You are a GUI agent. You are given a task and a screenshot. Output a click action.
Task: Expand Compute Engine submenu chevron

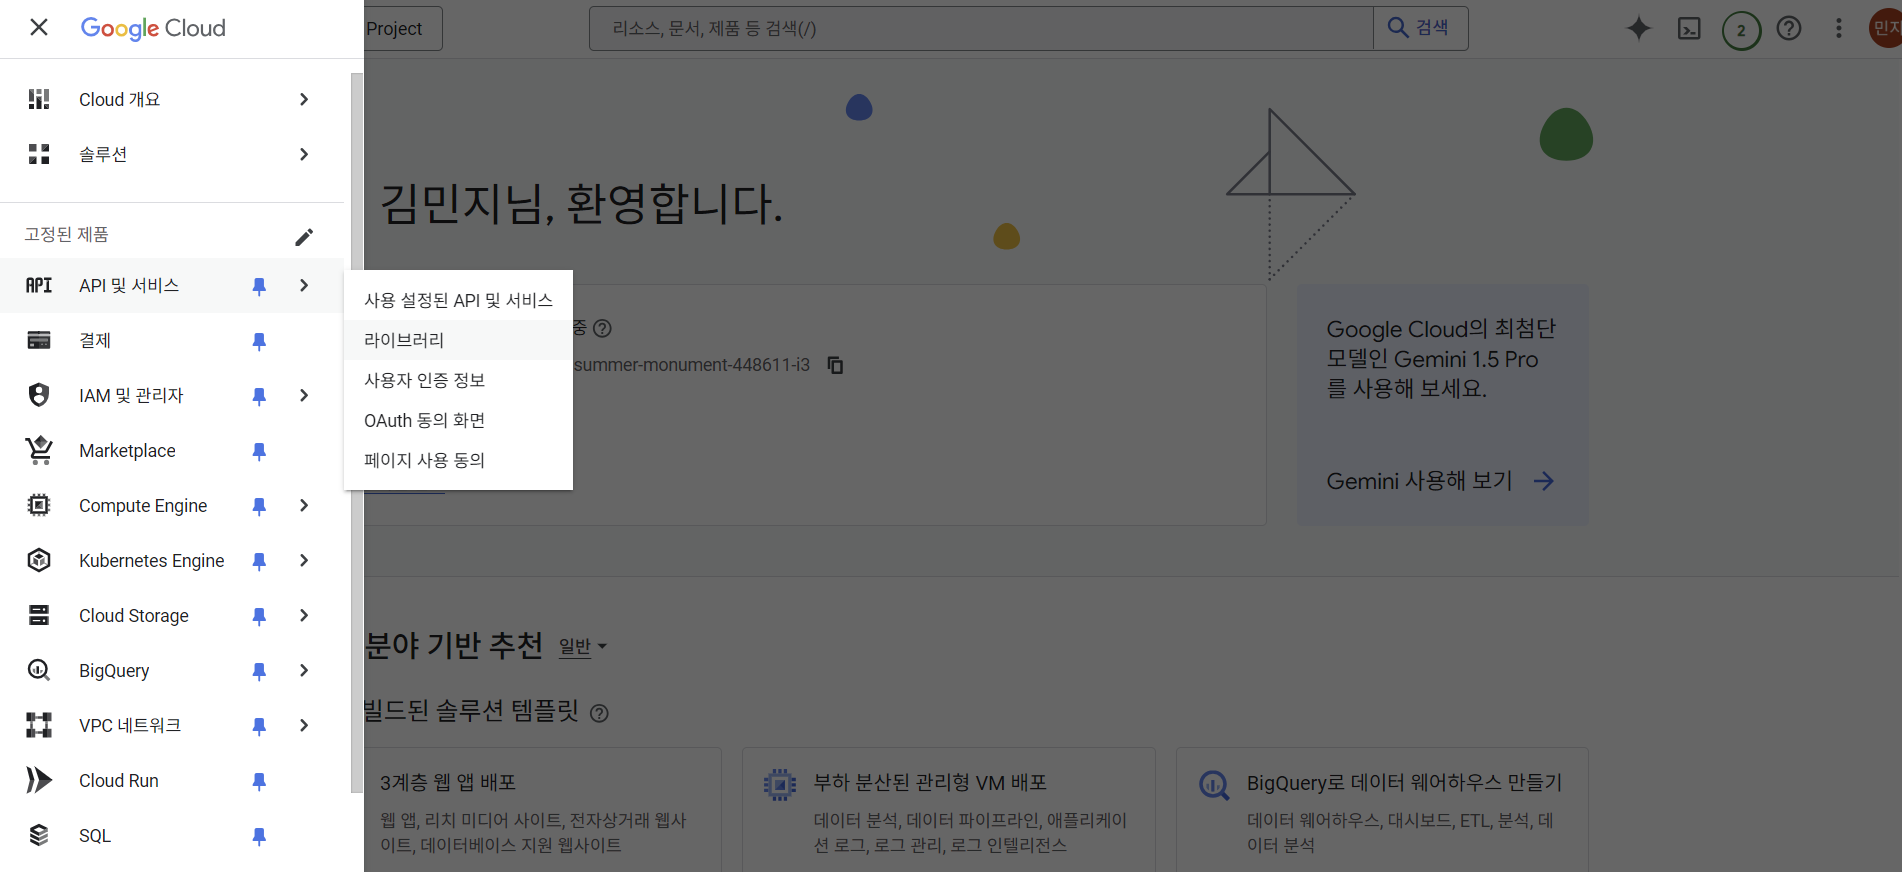(304, 505)
